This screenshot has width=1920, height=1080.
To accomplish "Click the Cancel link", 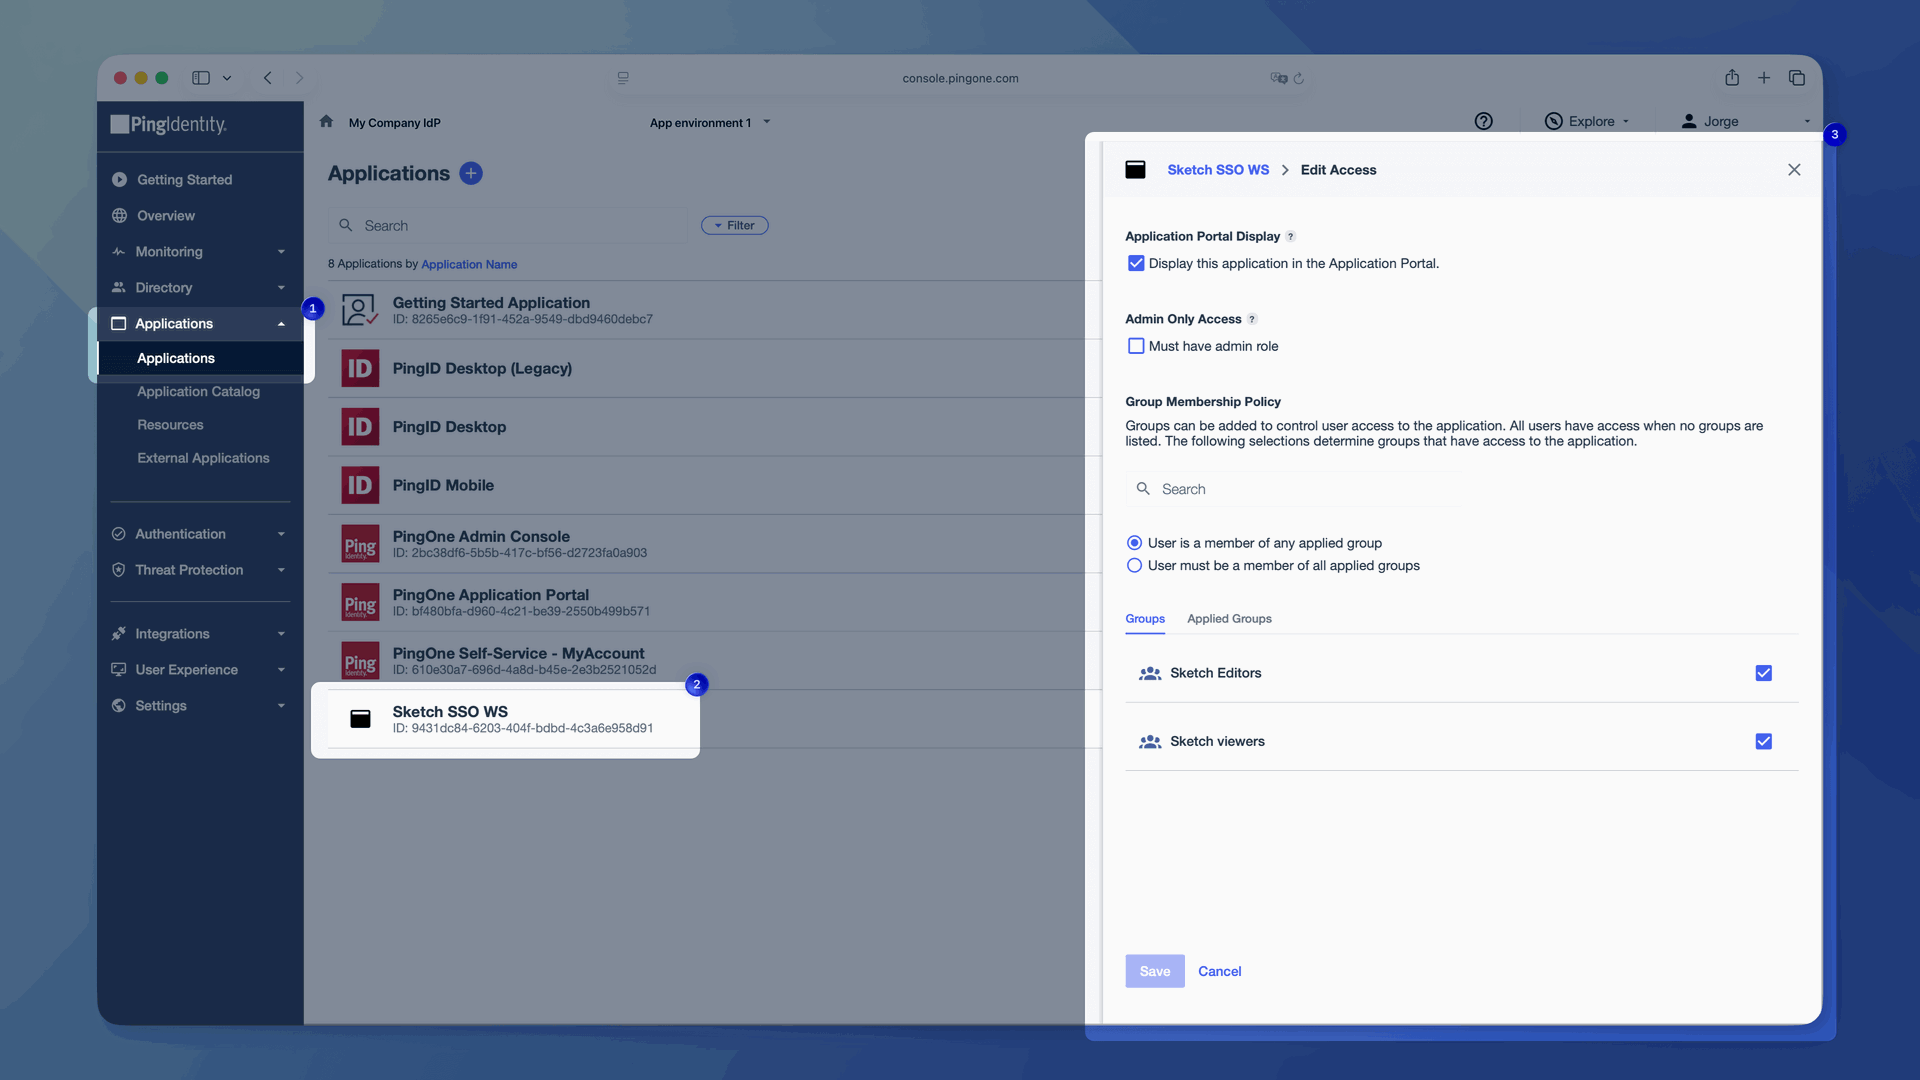I will click(1219, 971).
